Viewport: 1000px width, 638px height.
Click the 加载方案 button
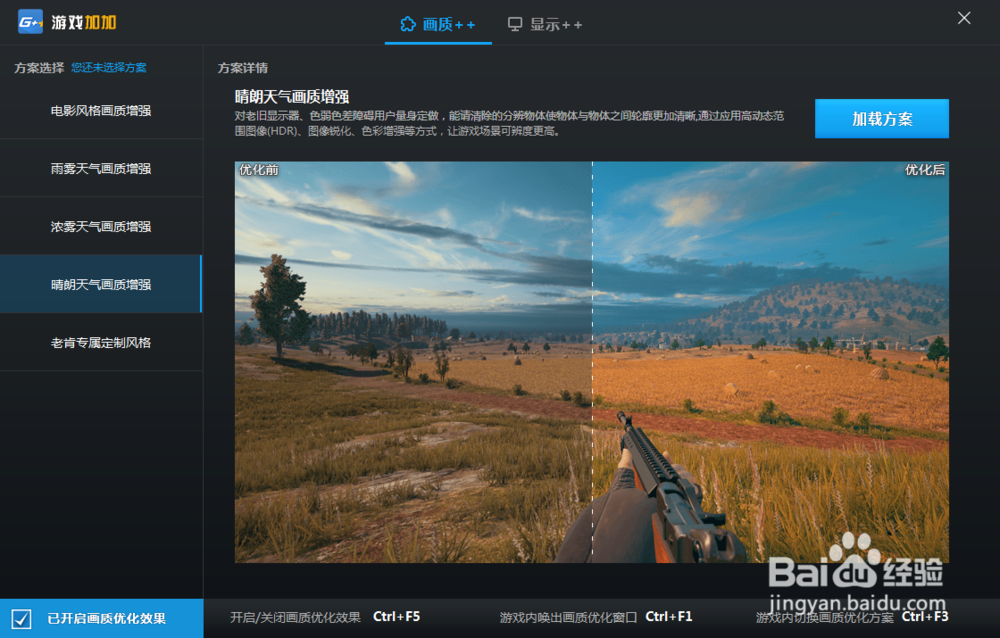(x=881, y=118)
